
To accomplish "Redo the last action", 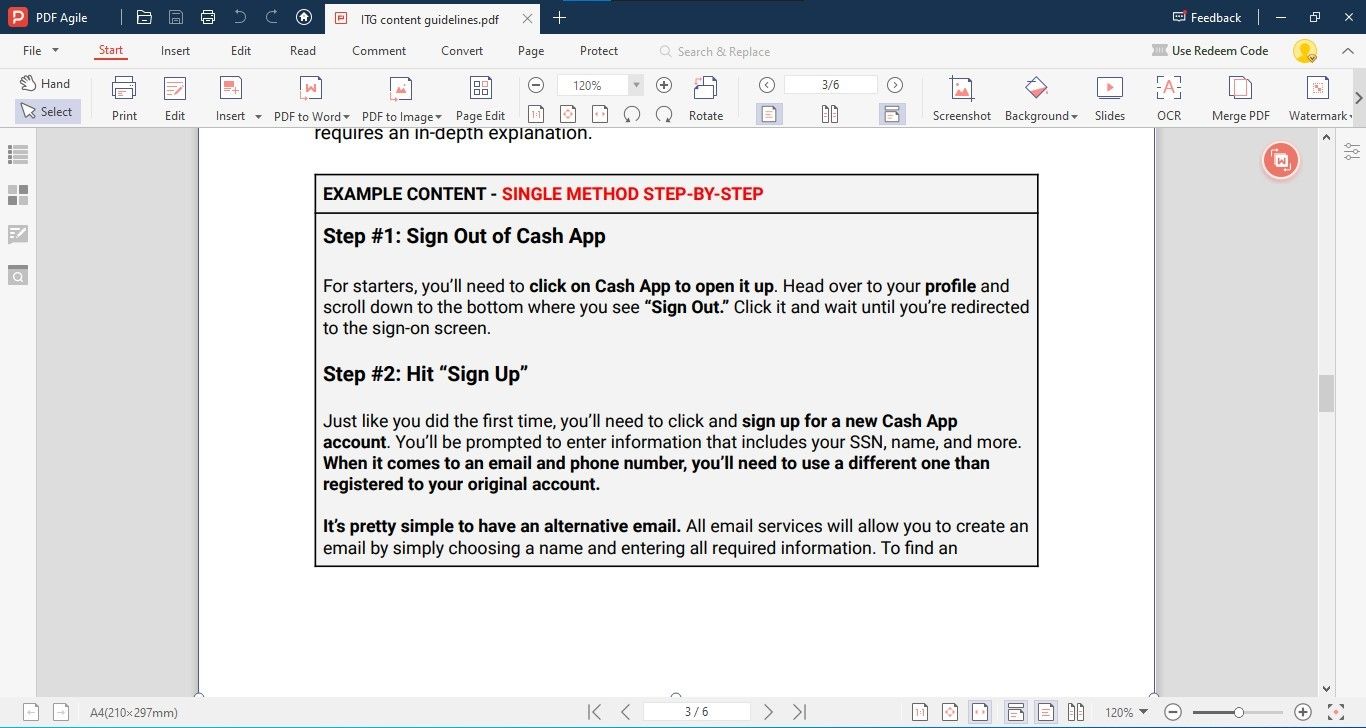I will coord(272,17).
